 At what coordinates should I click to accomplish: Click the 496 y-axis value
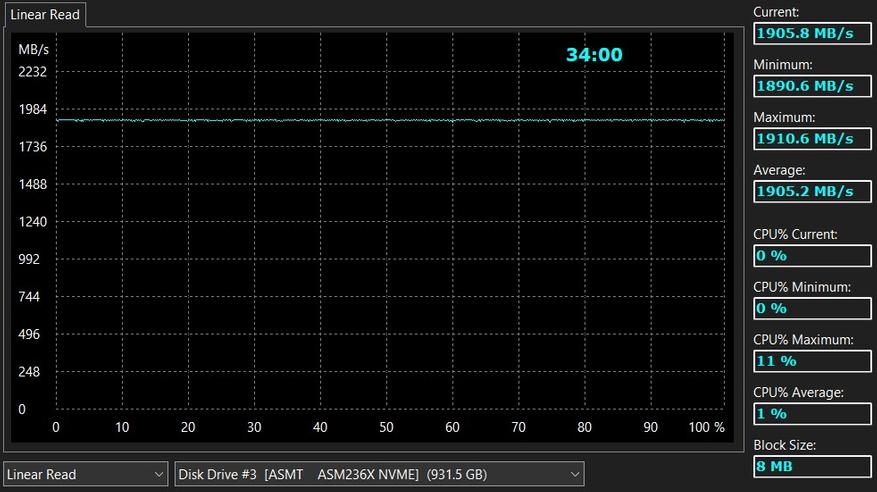point(29,334)
